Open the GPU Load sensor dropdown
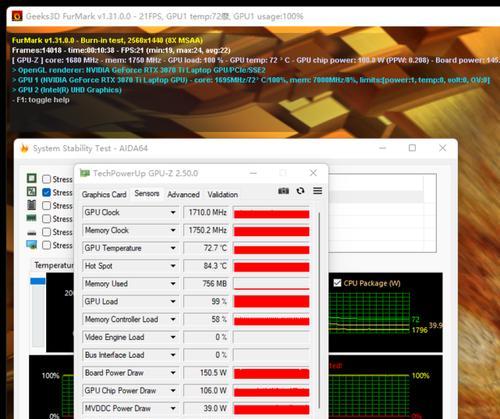 pyautogui.click(x=173, y=301)
